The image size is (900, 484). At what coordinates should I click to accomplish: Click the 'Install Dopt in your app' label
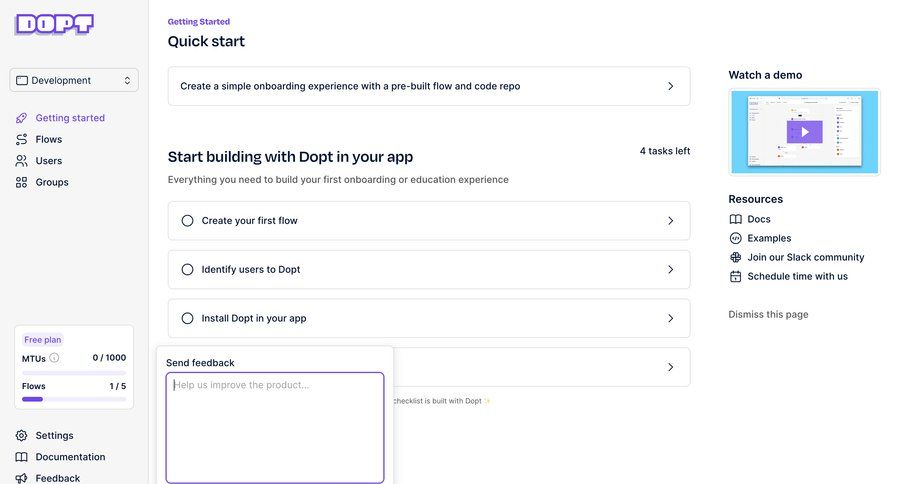(254, 318)
